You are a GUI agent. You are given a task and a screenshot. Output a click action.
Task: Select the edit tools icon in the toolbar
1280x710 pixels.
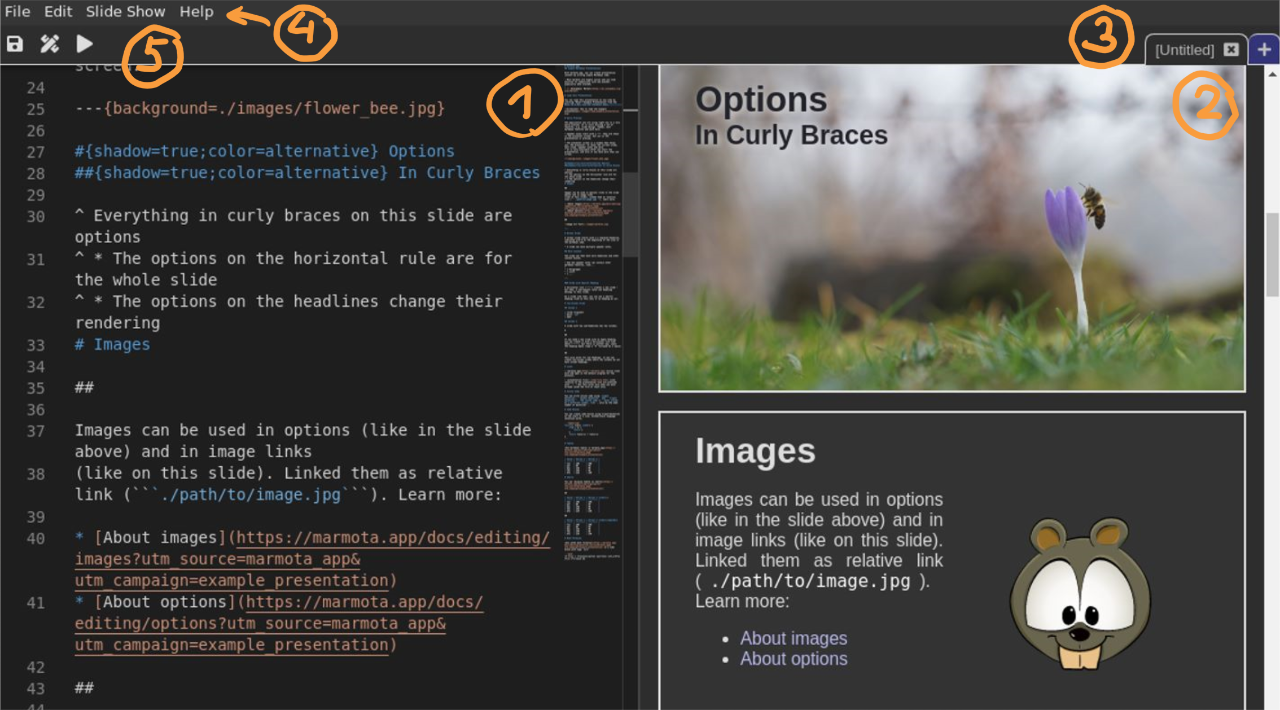tap(49, 43)
